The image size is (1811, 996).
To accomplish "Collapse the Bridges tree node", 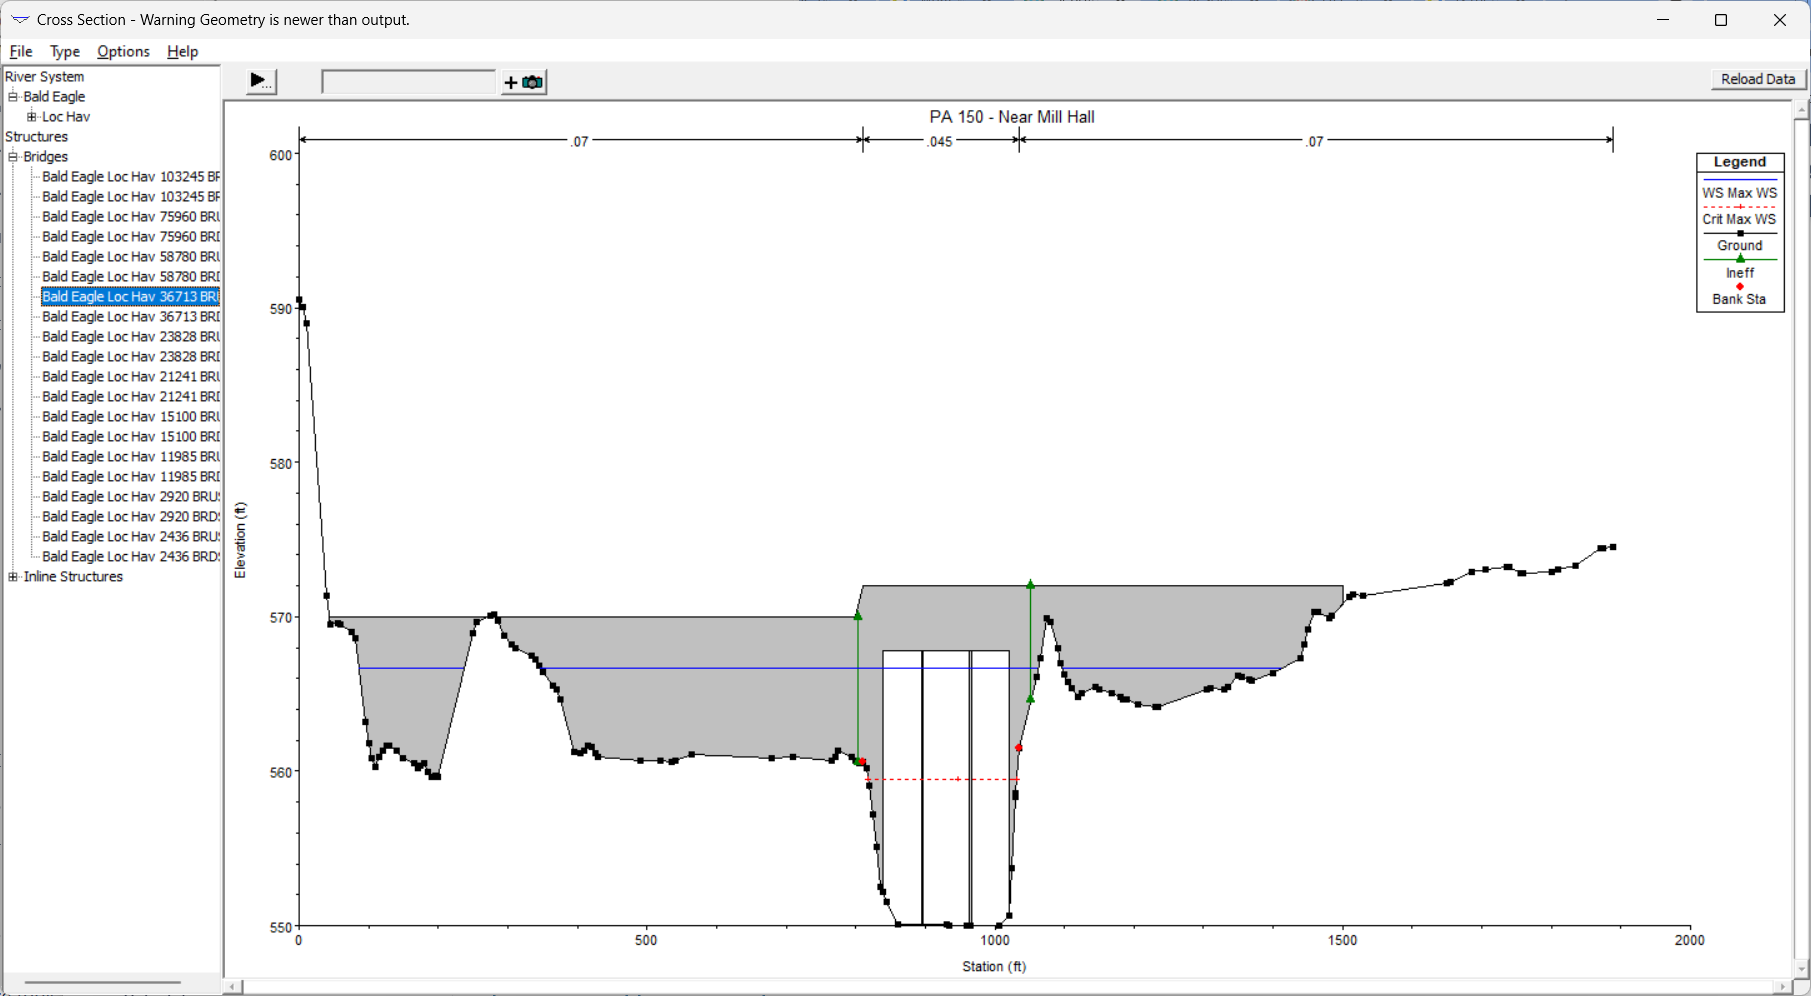I will point(13,157).
